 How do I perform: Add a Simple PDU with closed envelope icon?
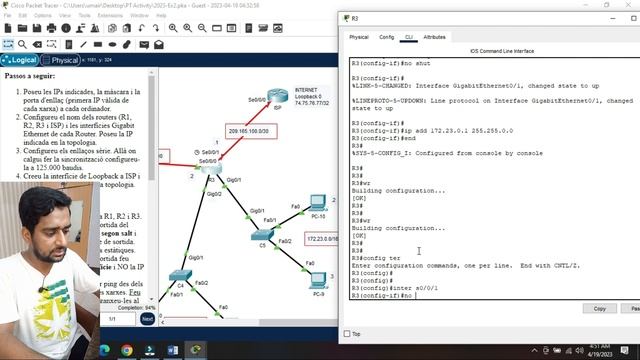tap(144, 44)
